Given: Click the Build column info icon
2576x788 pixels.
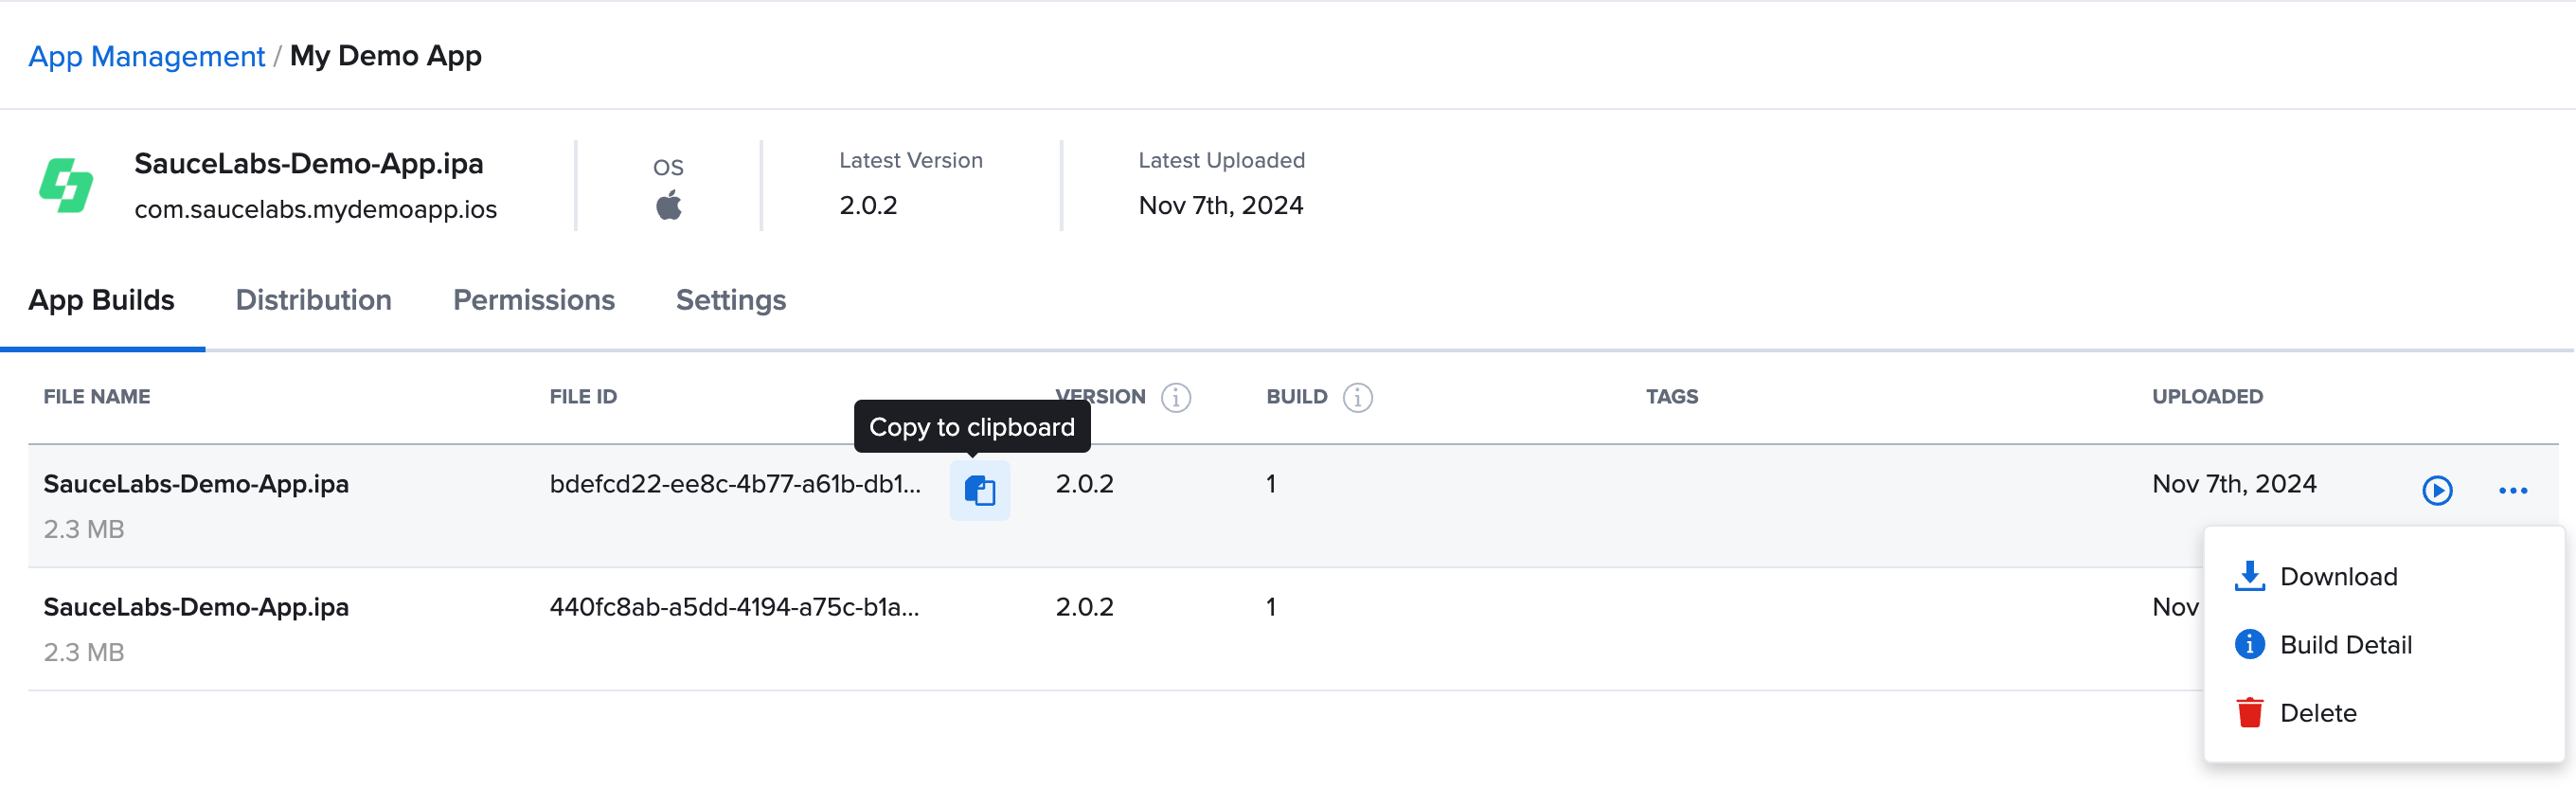Looking at the screenshot, I should click(1356, 397).
